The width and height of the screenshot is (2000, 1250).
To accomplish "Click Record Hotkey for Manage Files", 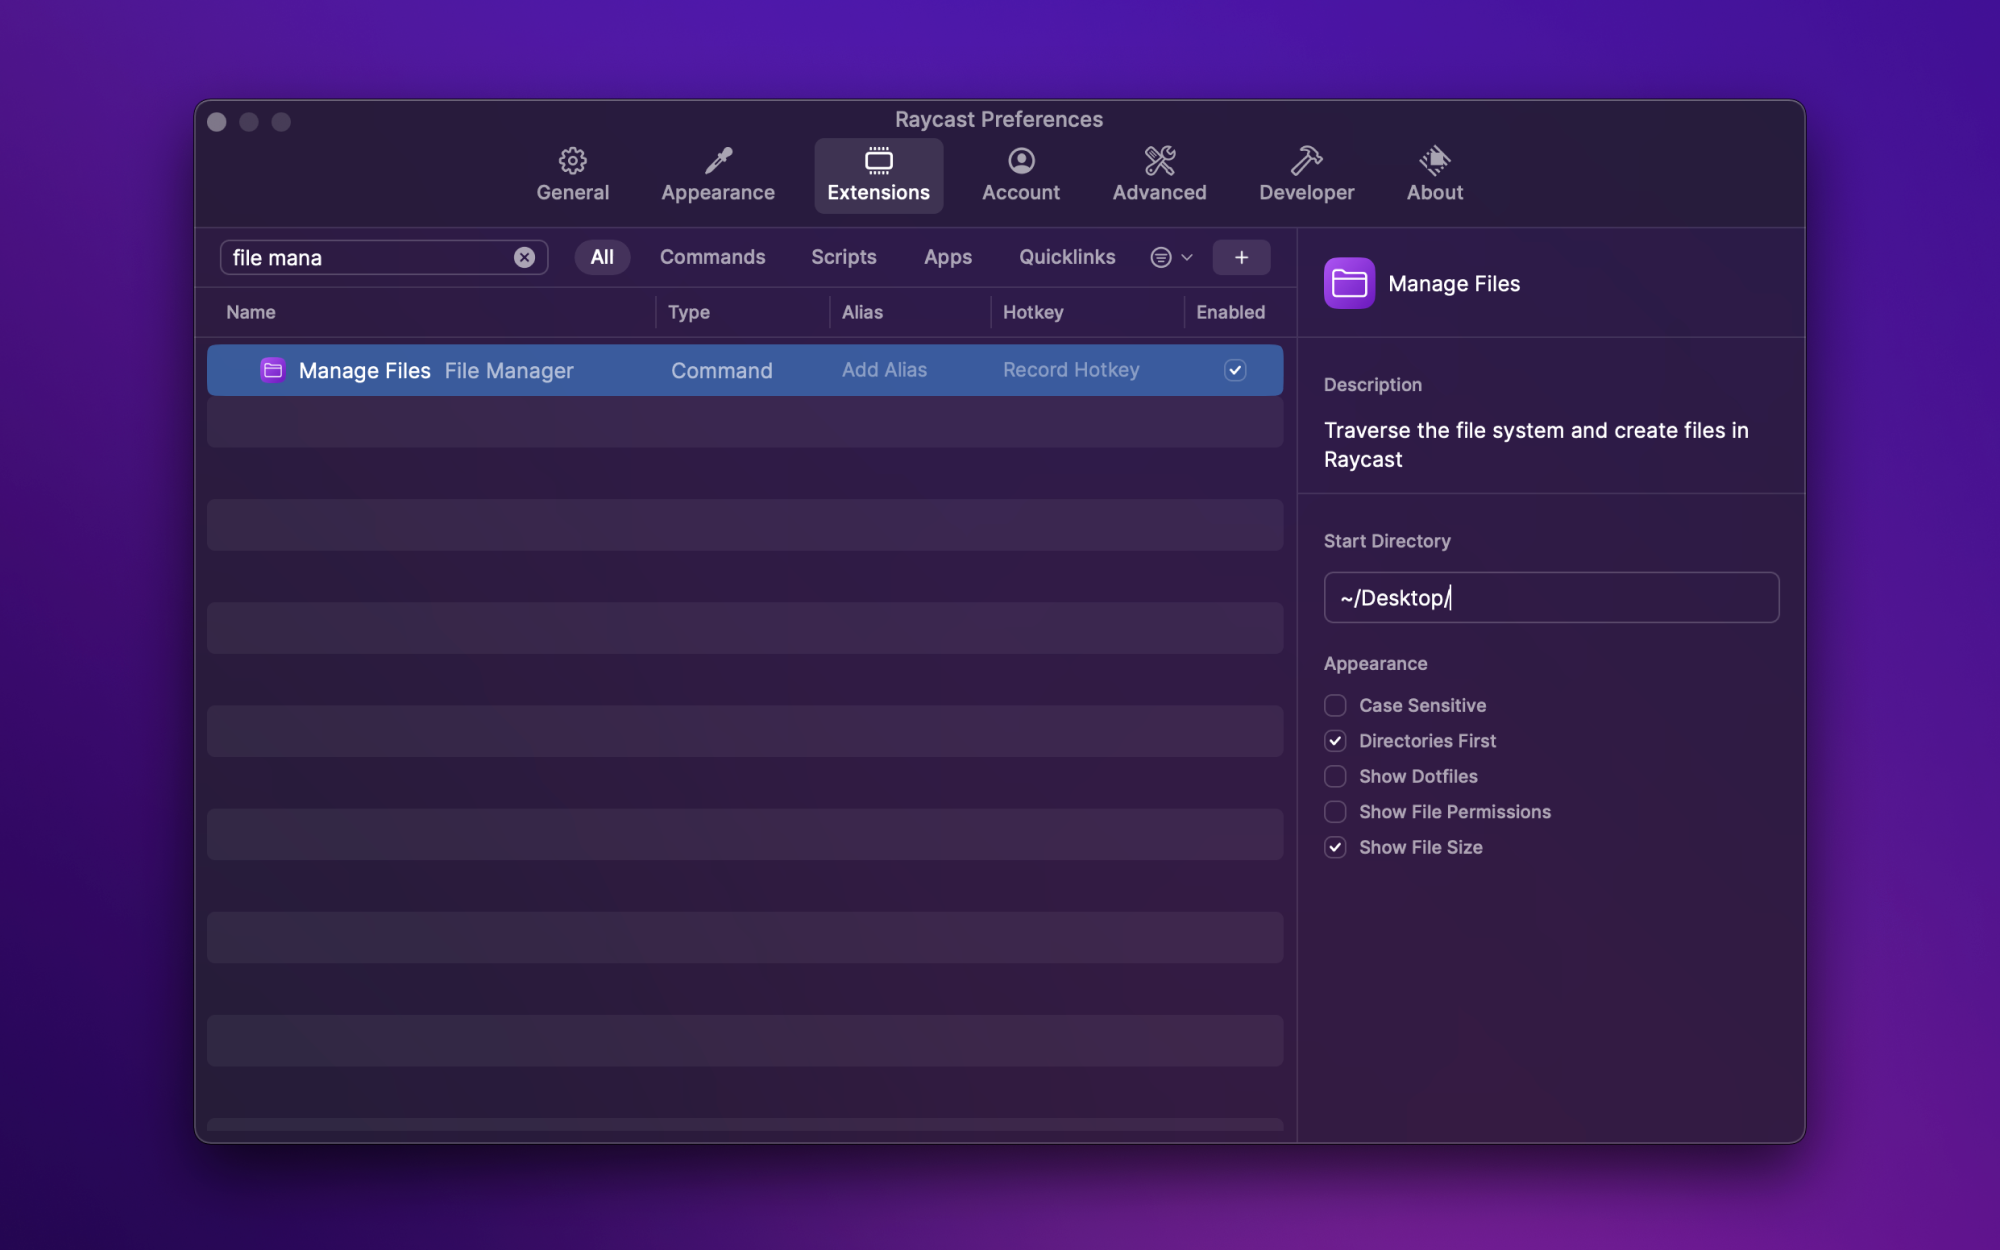I will point(1071,370).
